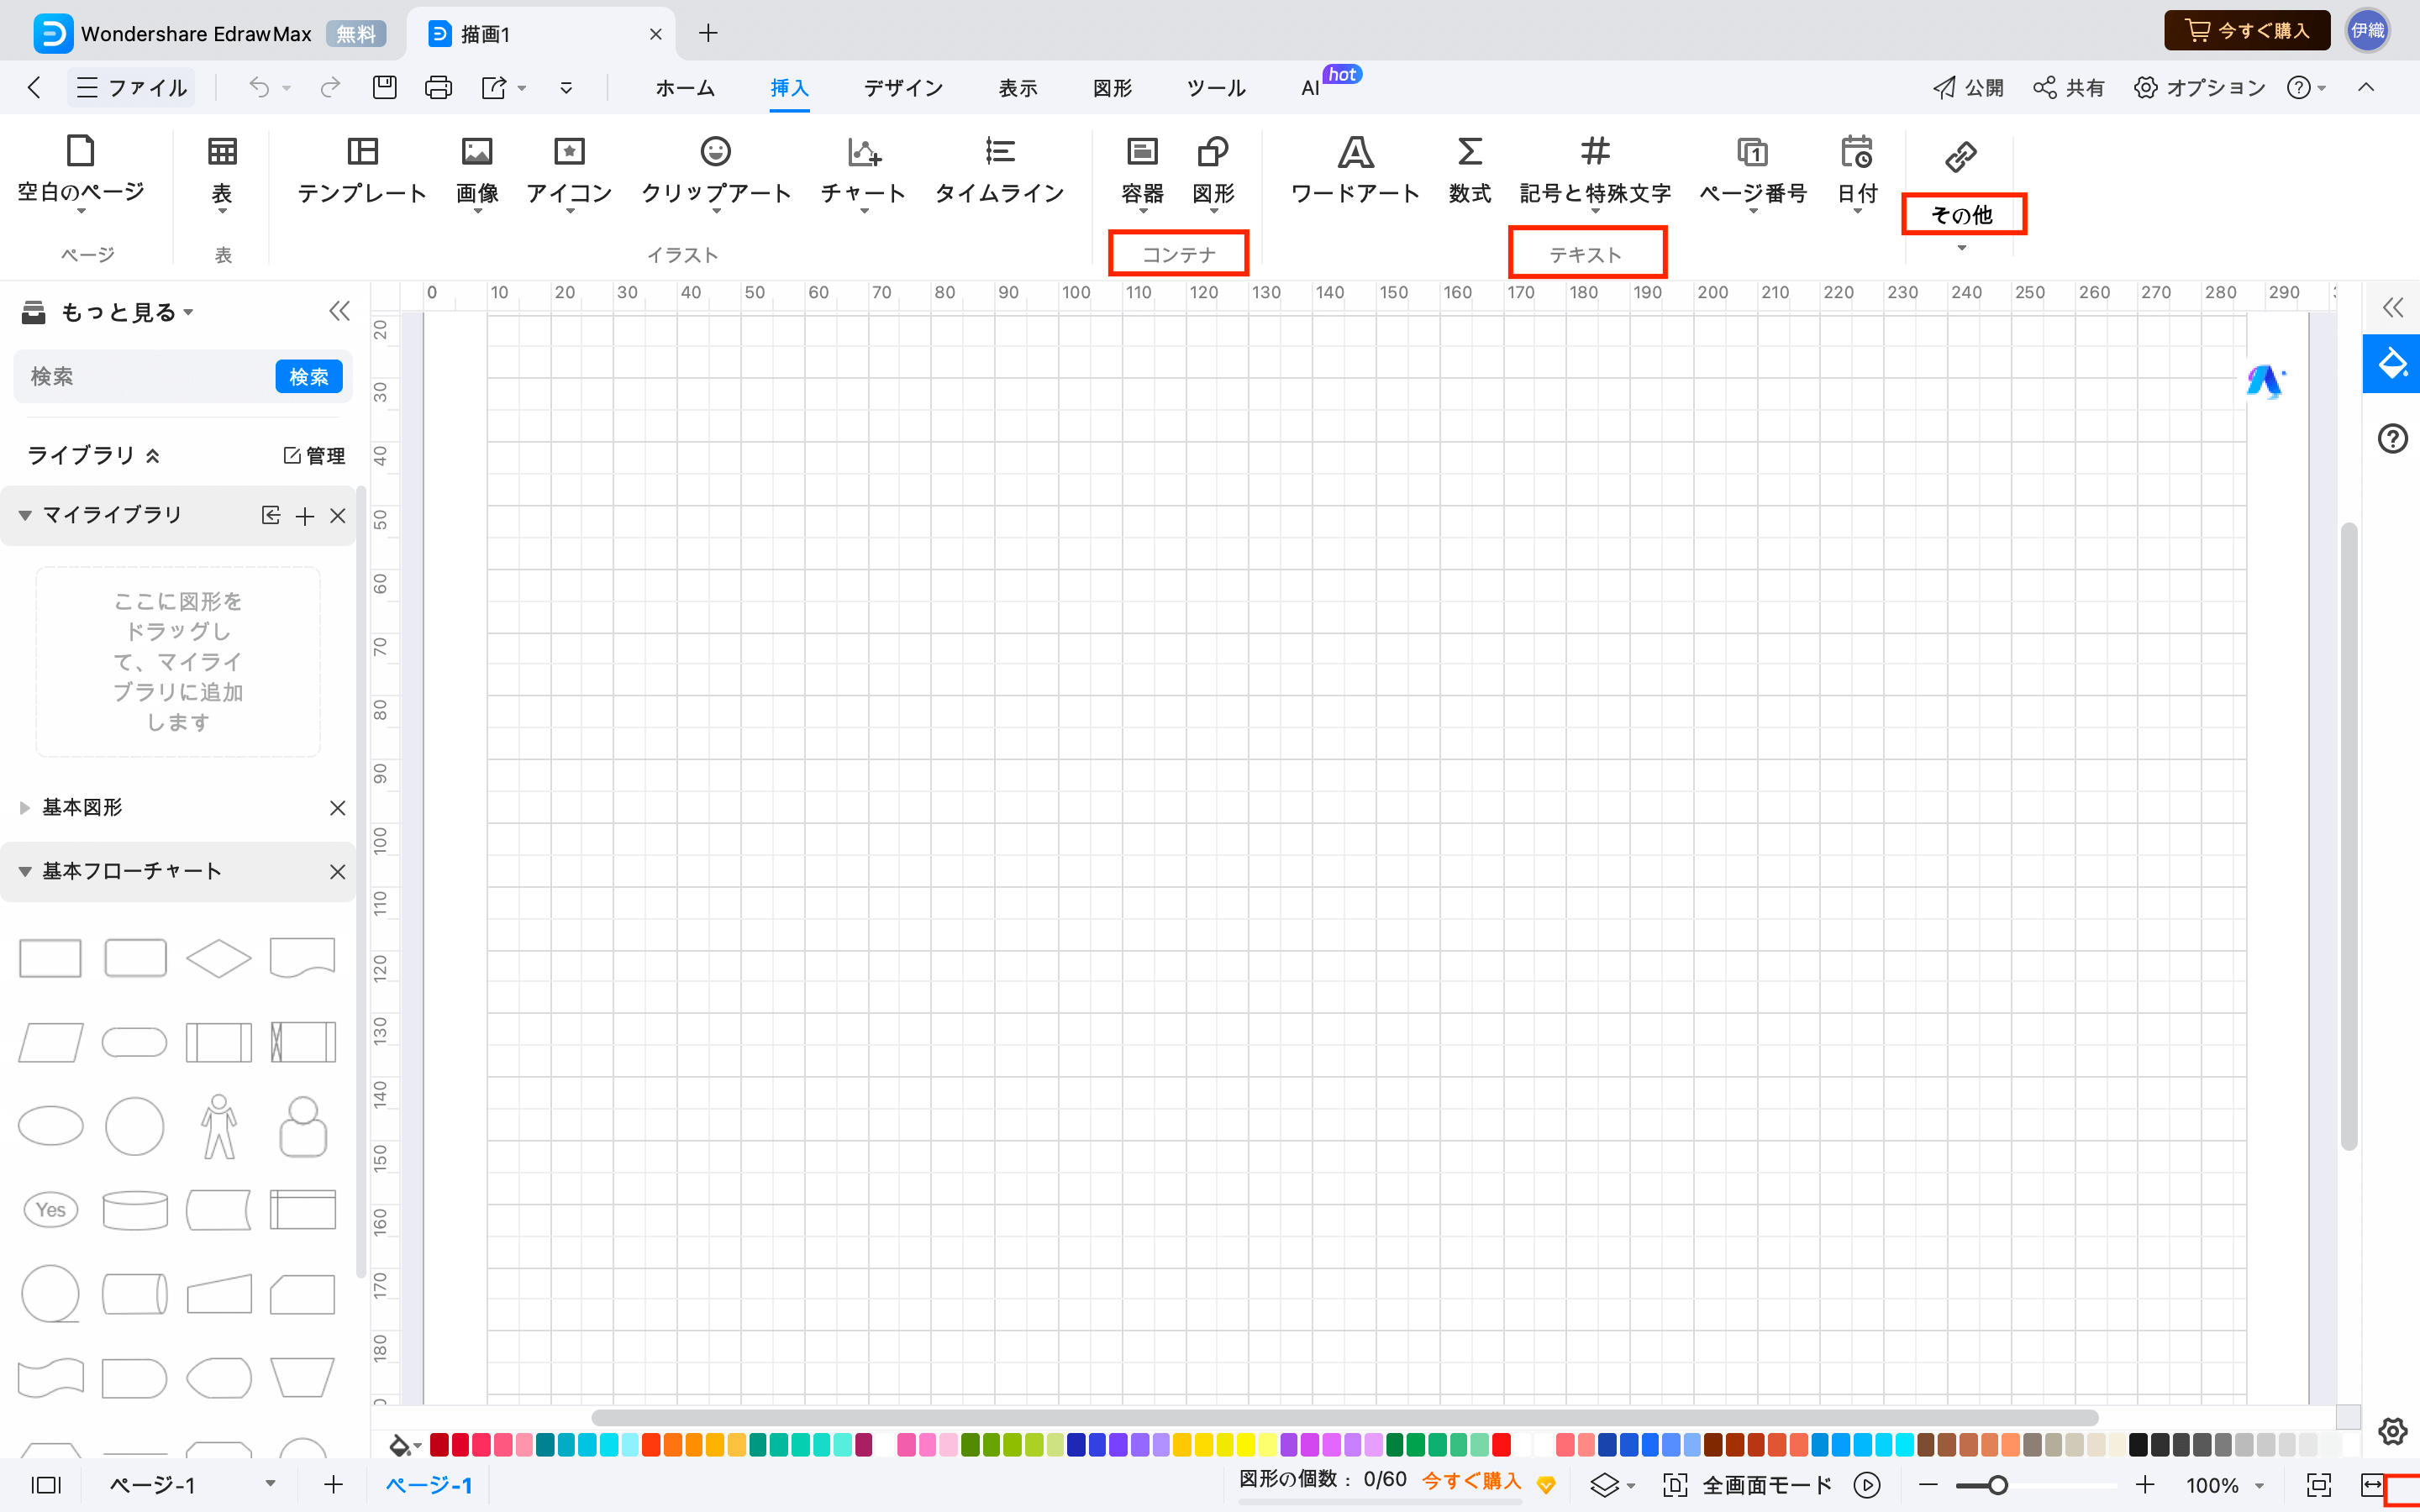
Task: Open the quick access customize dropdown
Action: [566, 88]
